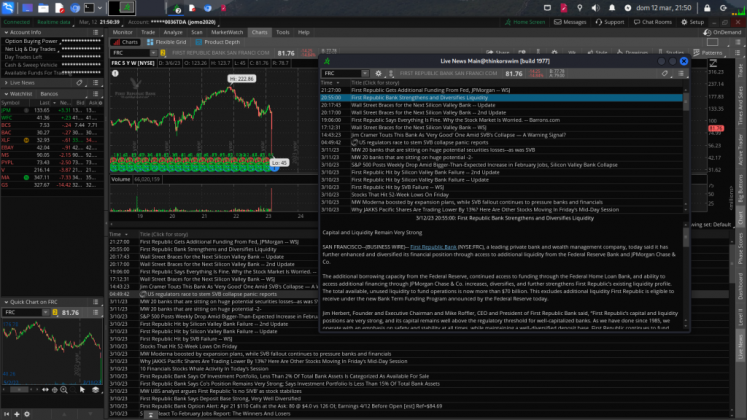Image resolution: width=747 pixels, height=420 pixels.
Task: Open the chart symbol FRC dropdown
Action: tap(153, 53)
